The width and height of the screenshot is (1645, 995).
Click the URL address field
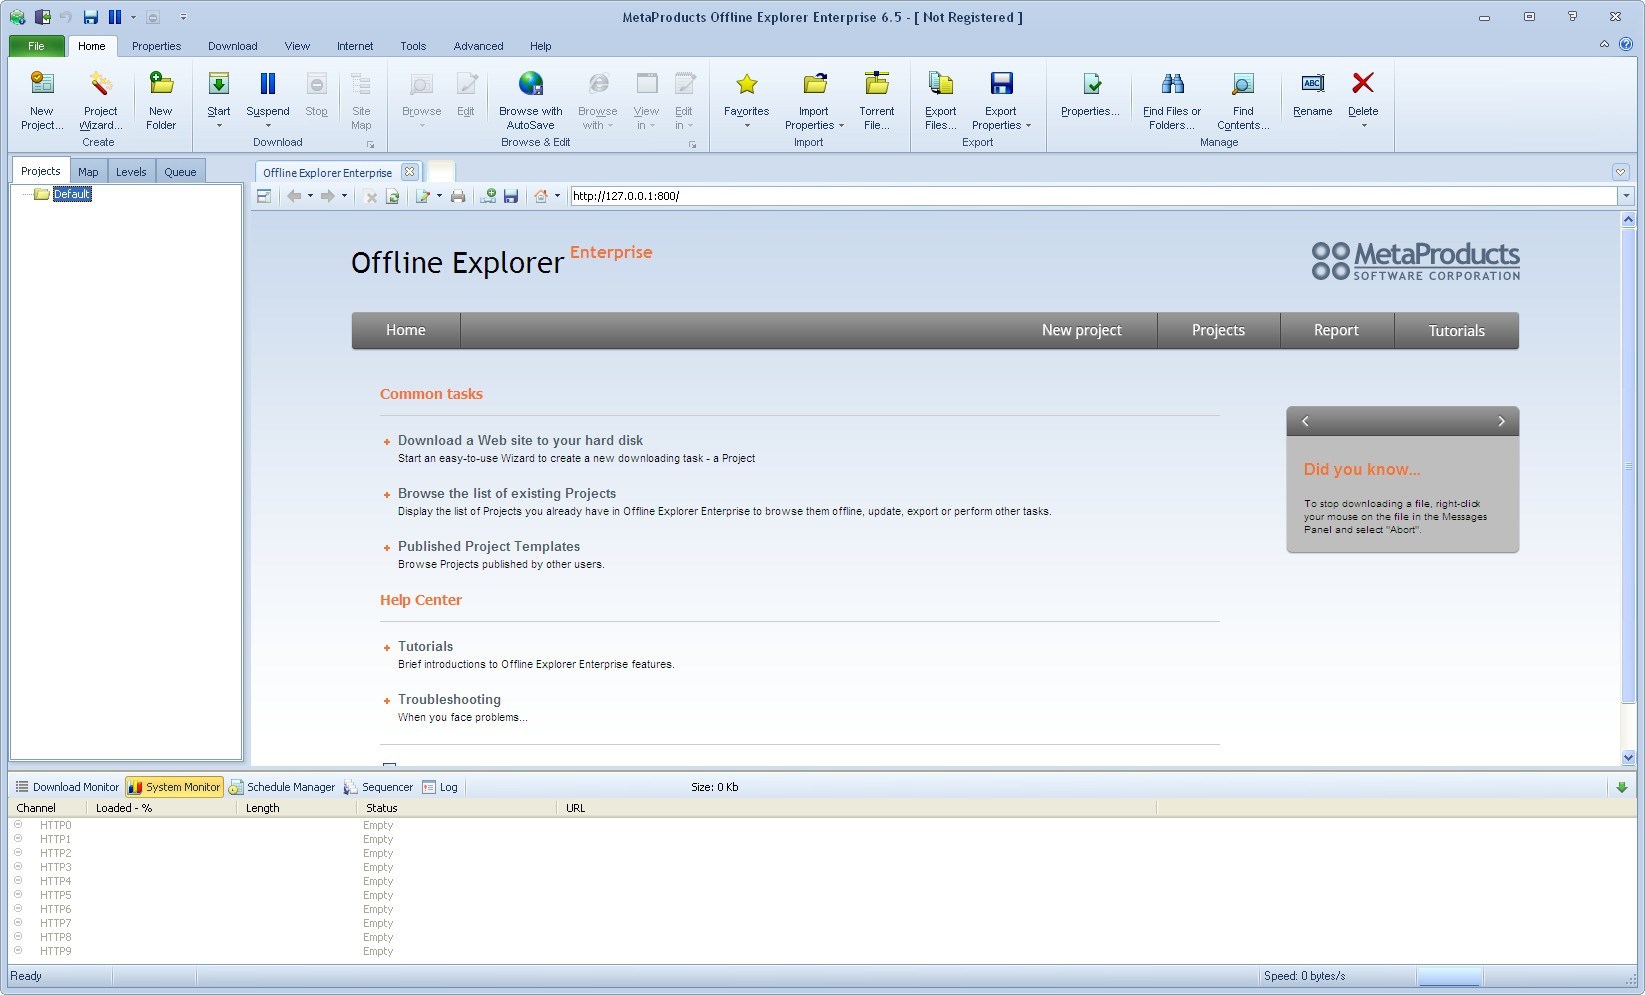pyautogui.click(x=1093, y=196)
